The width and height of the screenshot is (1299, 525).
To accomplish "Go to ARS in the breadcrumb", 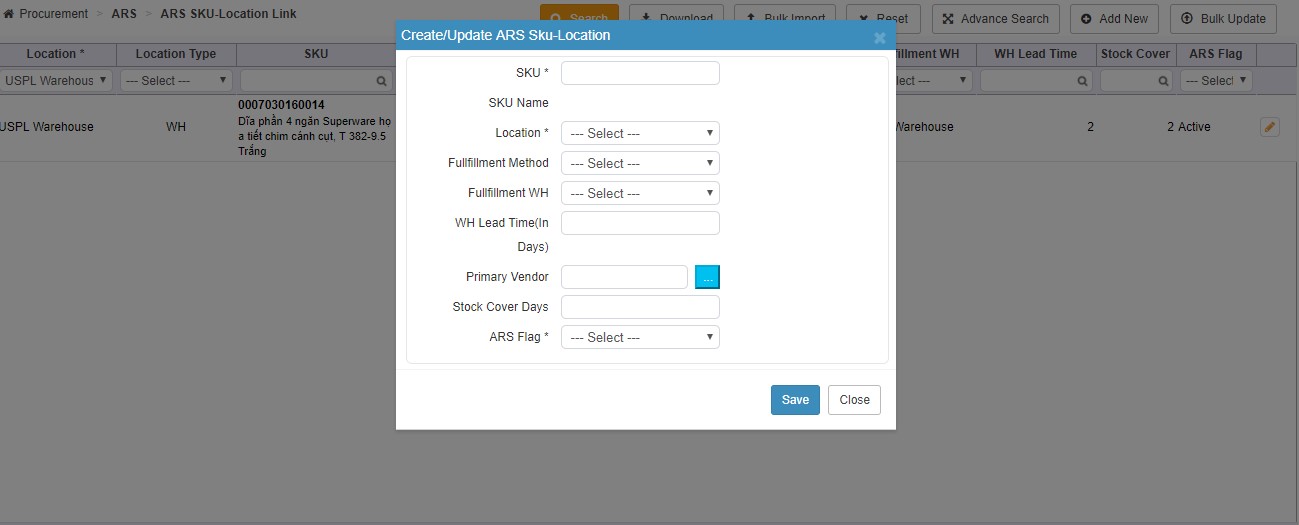I will (124, 14).
